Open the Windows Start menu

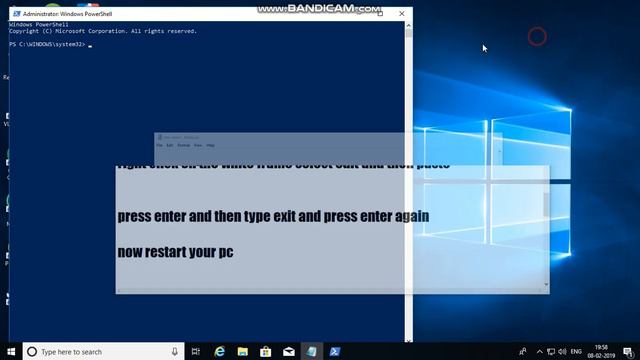tap(11, 351)
